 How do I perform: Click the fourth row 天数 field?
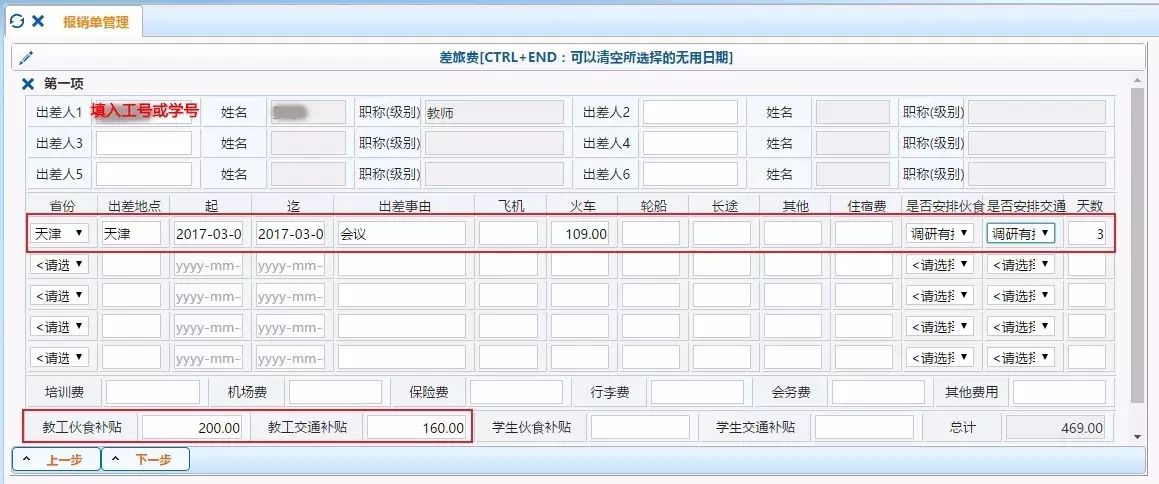[x=1087, y=327]
